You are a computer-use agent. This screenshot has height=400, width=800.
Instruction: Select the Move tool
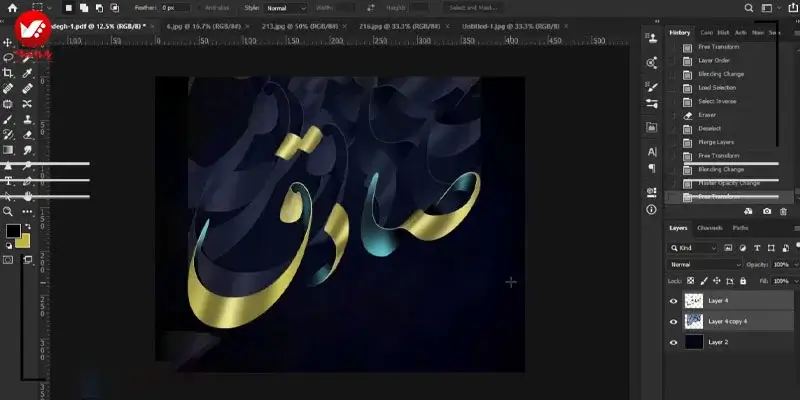point(8,42)
